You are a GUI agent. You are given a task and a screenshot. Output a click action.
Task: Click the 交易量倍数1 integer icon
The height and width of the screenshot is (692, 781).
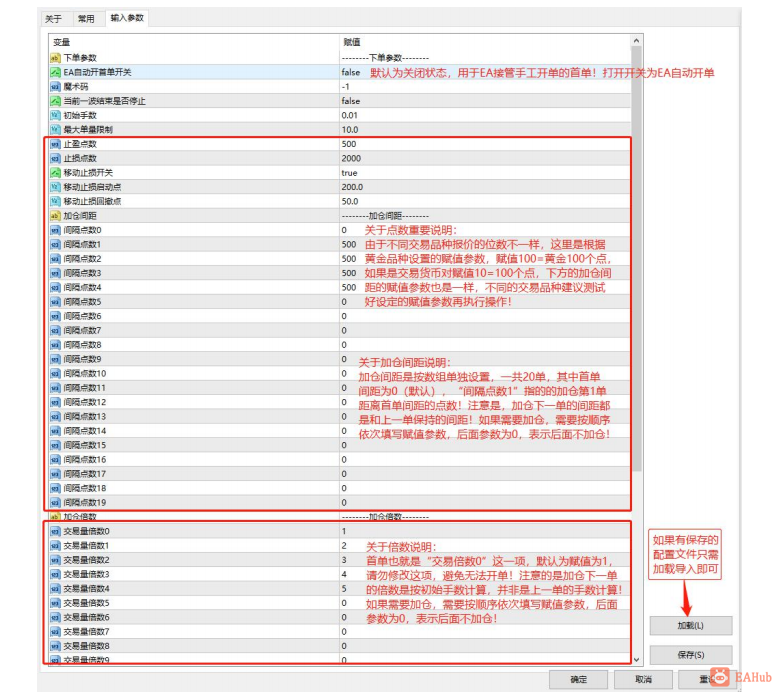point(55,546)
